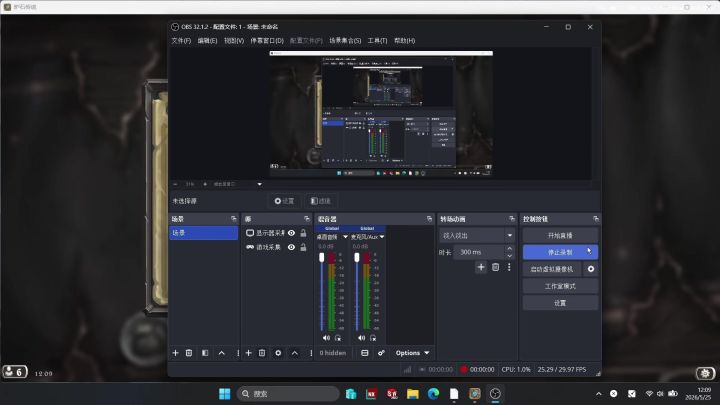
Task: Select the scene row in Scenes list
Action: pyautogui.click(x=204, y=233)
